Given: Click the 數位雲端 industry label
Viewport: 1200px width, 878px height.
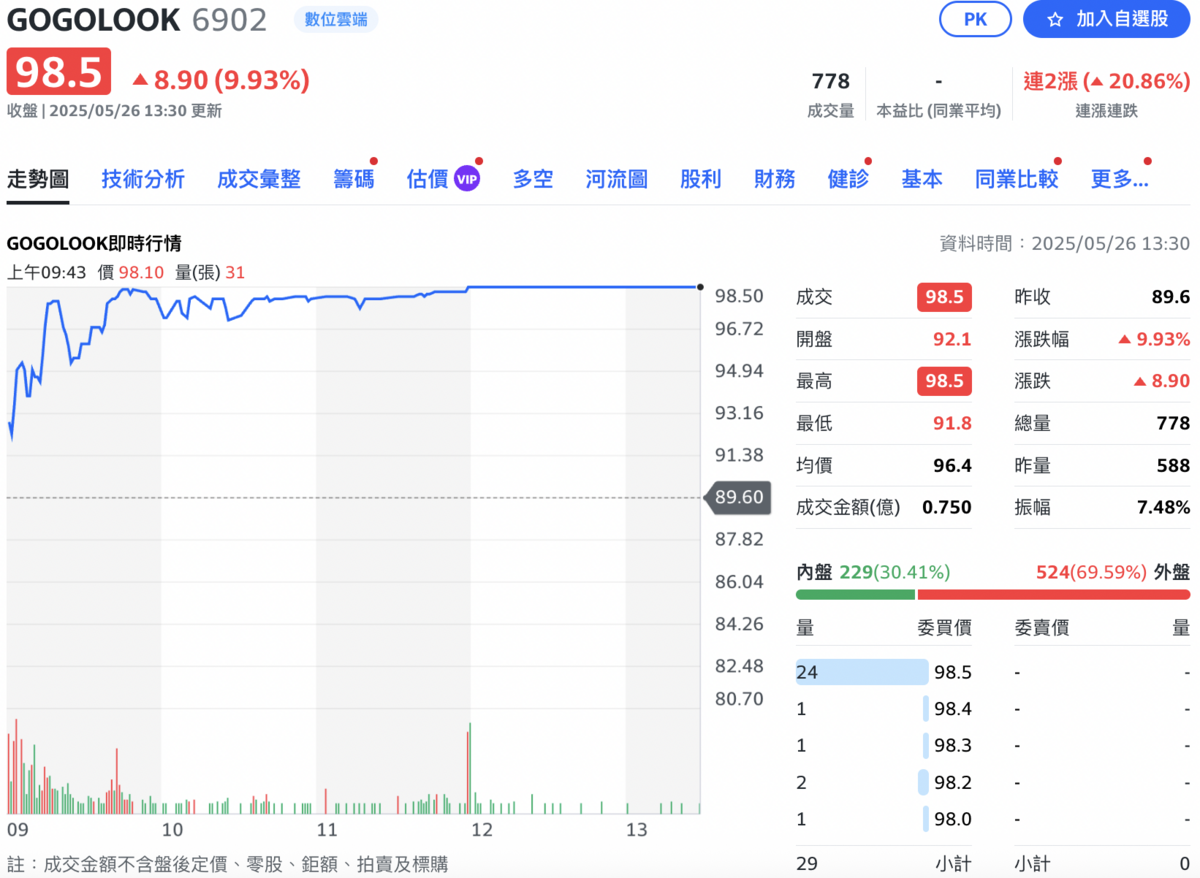Looking at the screenshot, I should [x=336, y=20].
